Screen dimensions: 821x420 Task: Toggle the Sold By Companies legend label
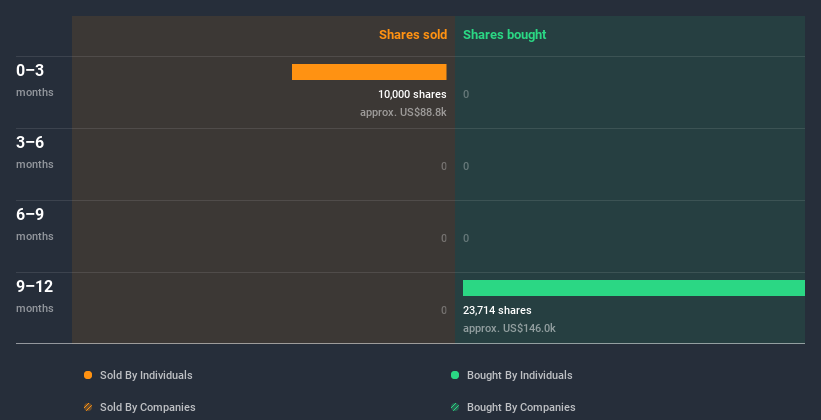pyautogui.click(x=147, y=407)
